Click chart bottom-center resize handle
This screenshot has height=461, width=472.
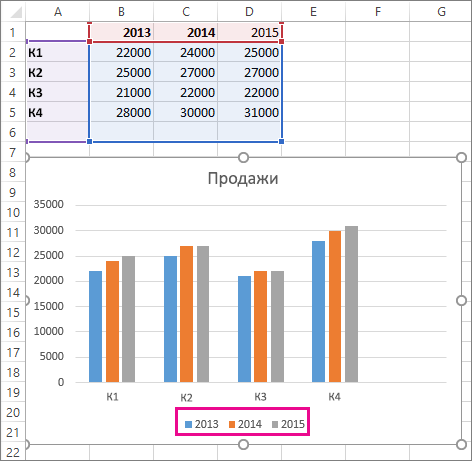click(x=244, y=444)
